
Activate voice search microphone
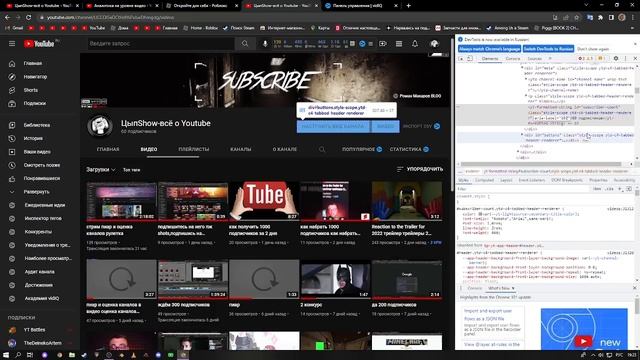point(265,44)
